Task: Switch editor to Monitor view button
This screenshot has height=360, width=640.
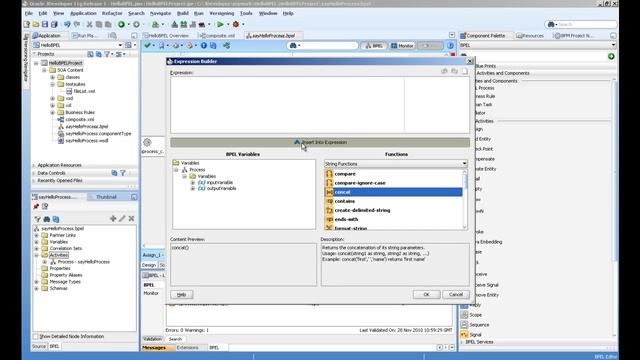Action: (402, 46)
